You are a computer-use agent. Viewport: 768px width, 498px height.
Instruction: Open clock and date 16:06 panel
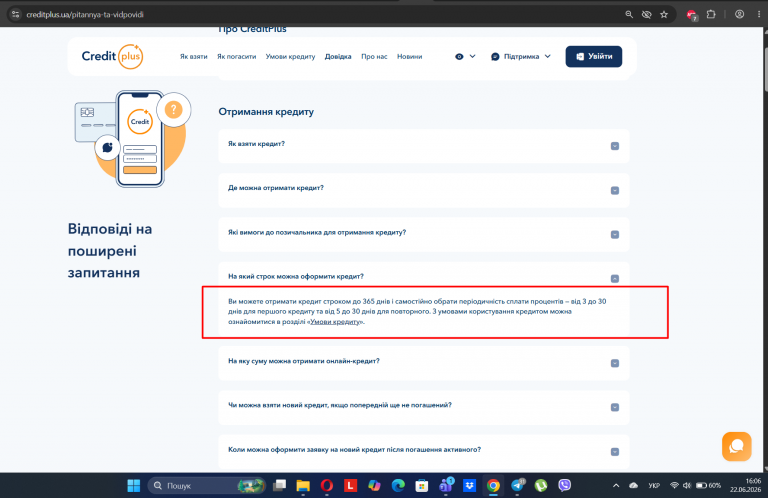(x=745, y=485)
